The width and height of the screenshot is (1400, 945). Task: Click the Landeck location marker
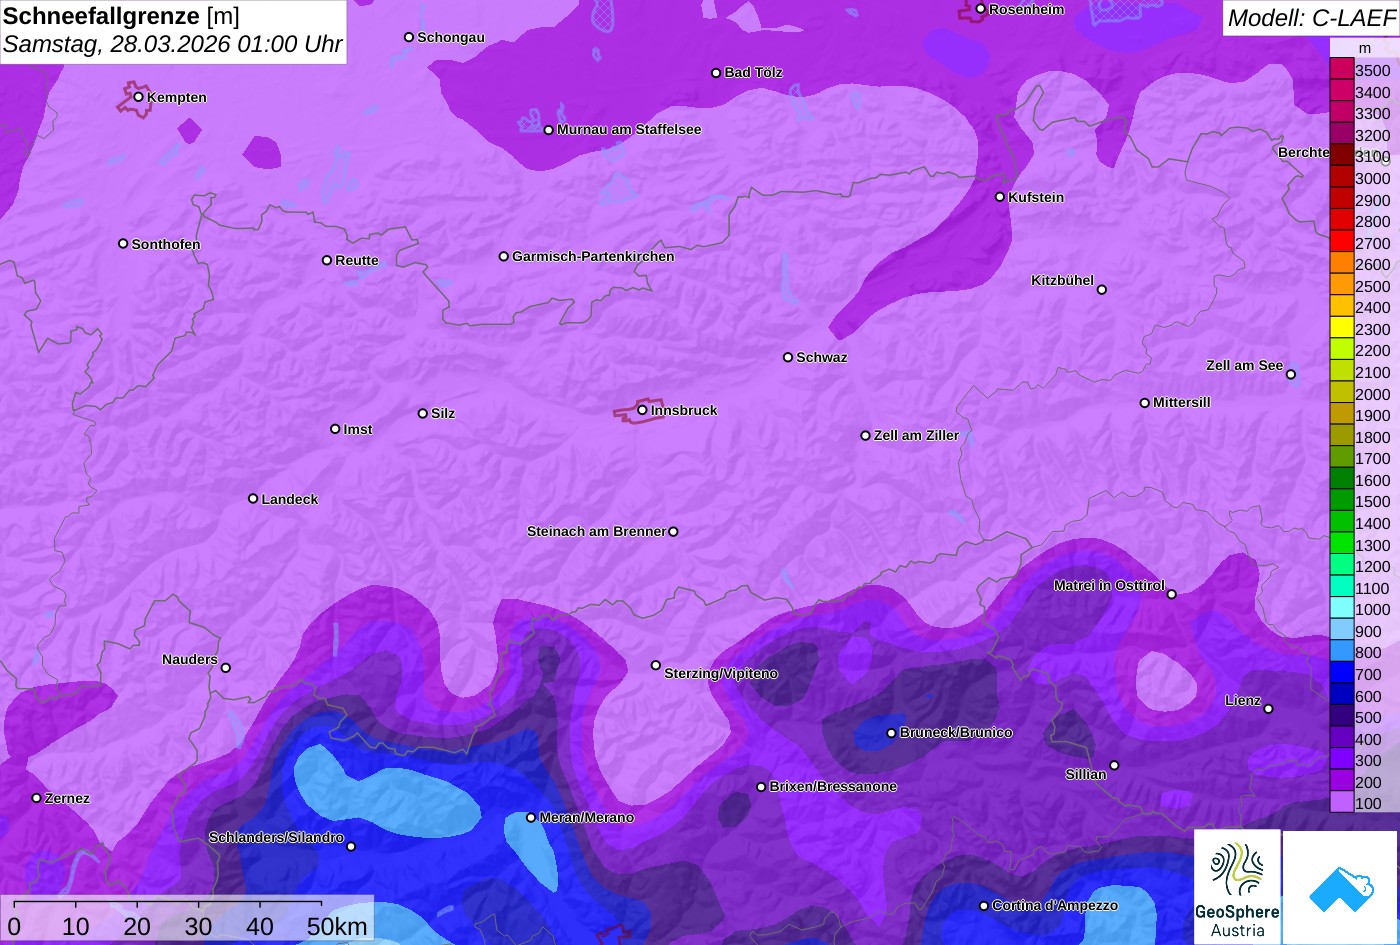click(x=253, y=498)
